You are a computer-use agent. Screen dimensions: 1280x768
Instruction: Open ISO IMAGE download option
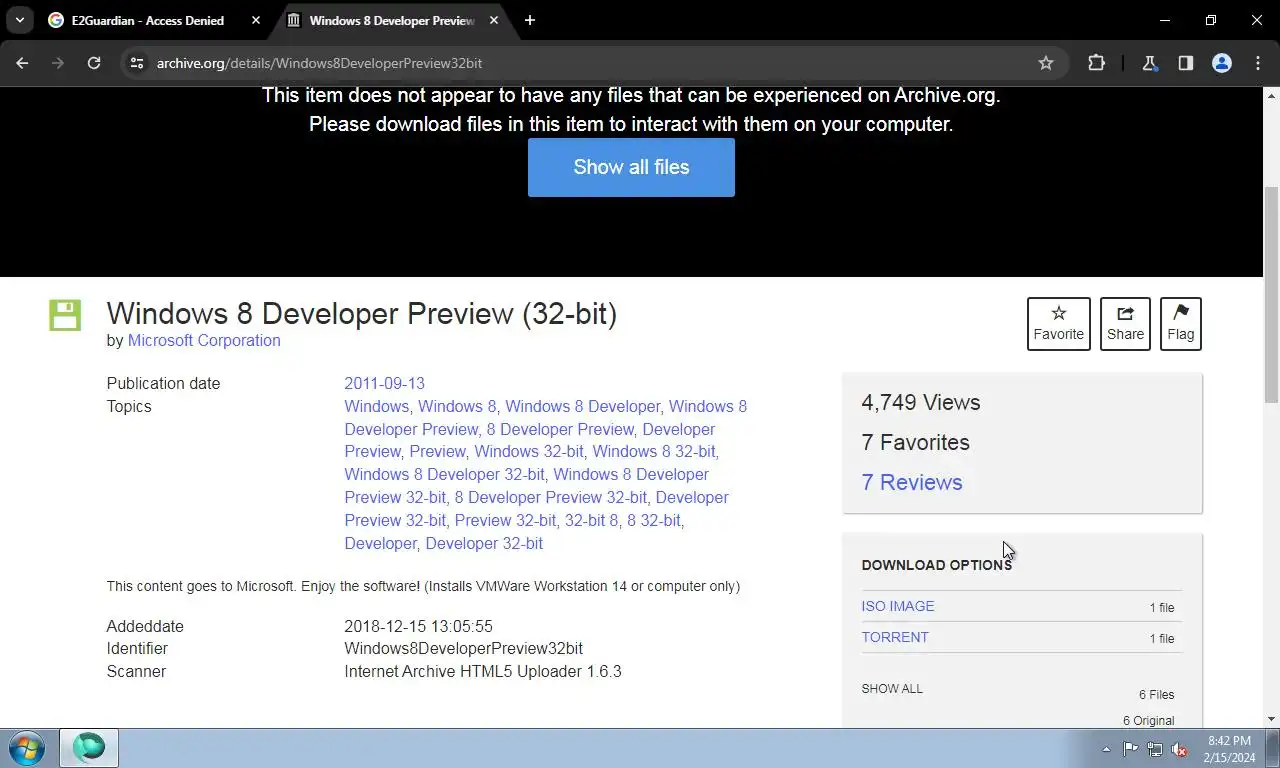coord(898,606)
